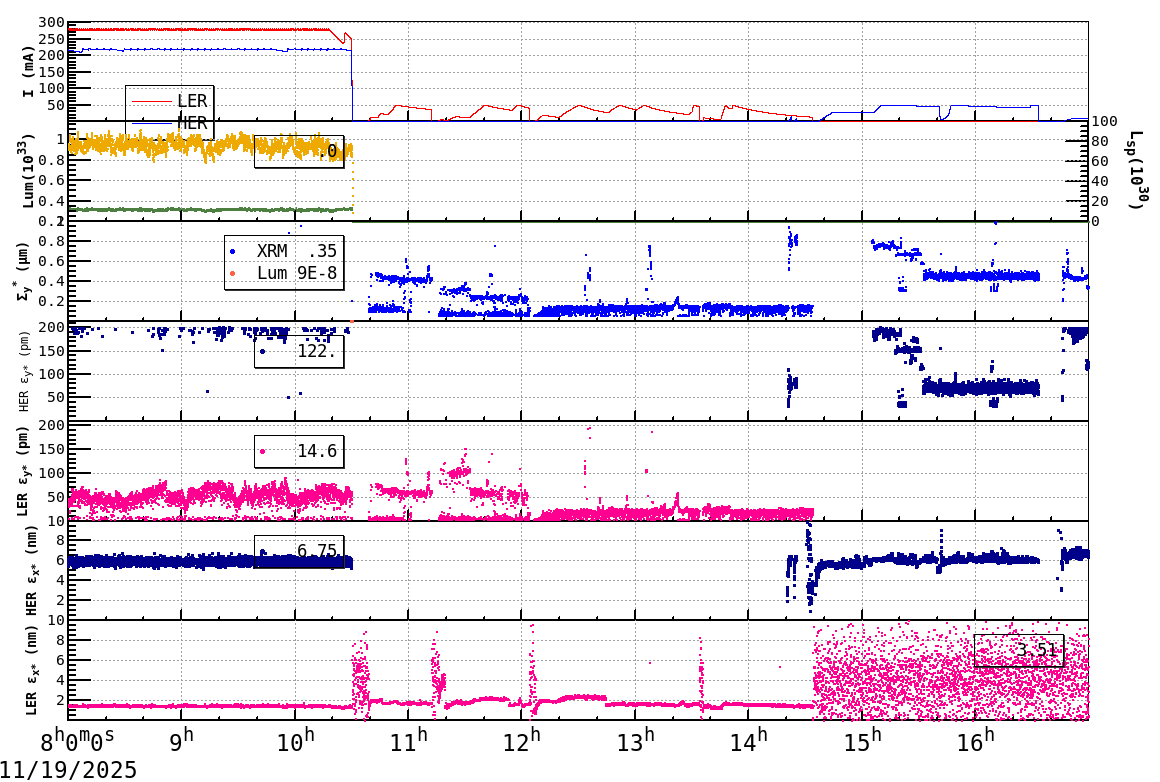Click the 13h time axis label

click(x=635, y=741)
